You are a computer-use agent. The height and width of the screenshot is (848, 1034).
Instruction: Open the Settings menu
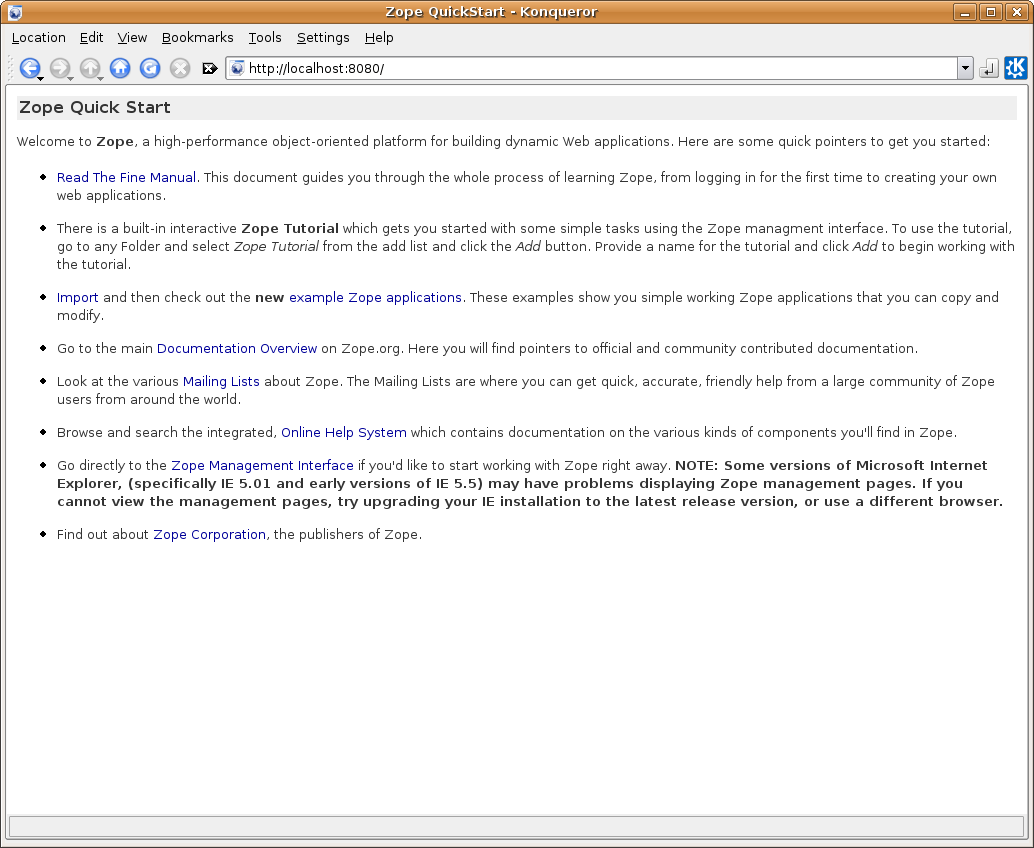point(323,38)
